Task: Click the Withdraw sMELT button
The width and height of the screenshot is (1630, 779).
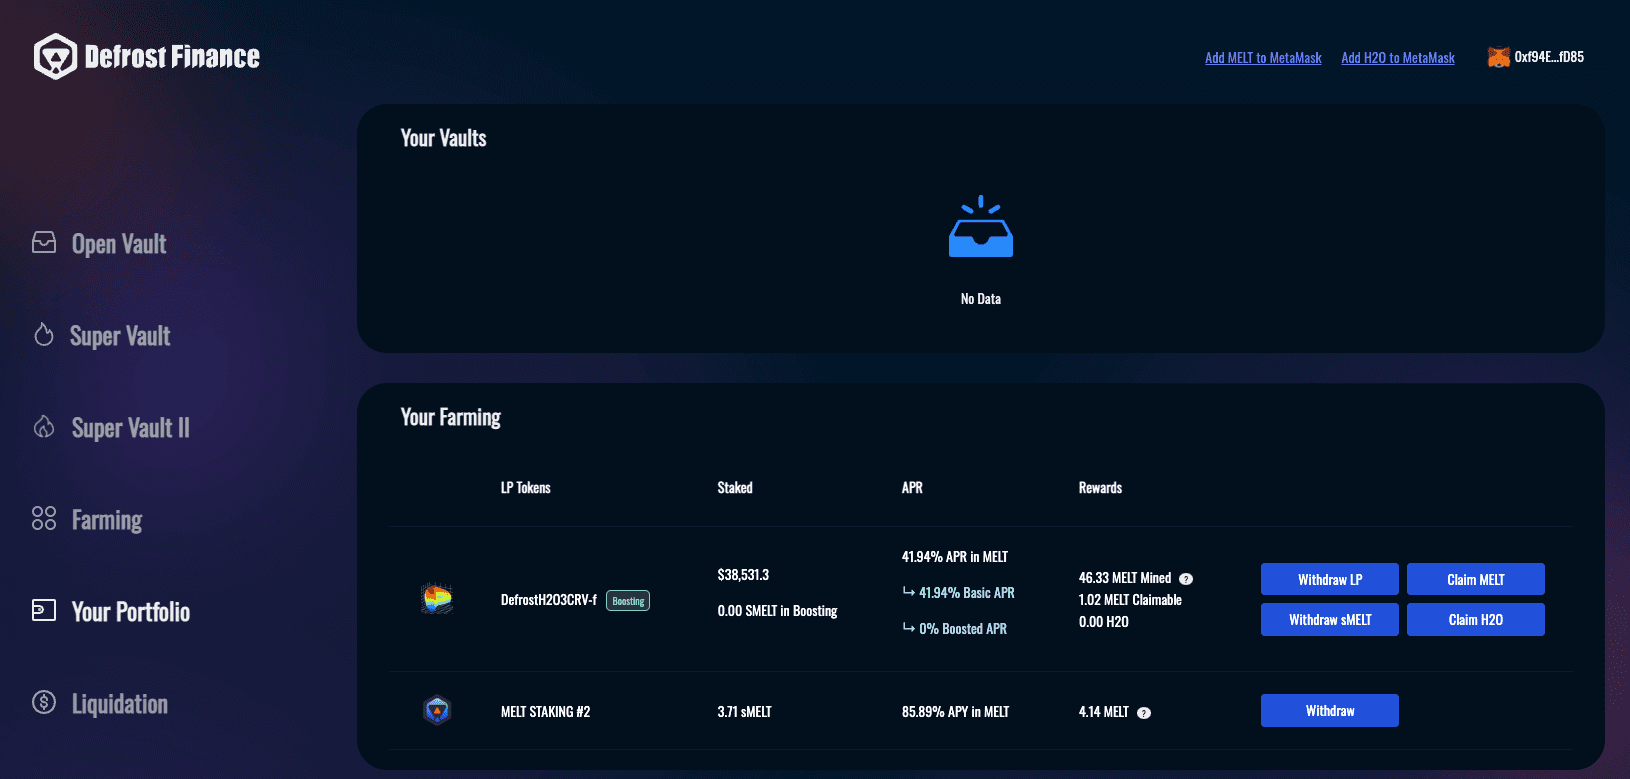Action: click(x=1330, y=619)
